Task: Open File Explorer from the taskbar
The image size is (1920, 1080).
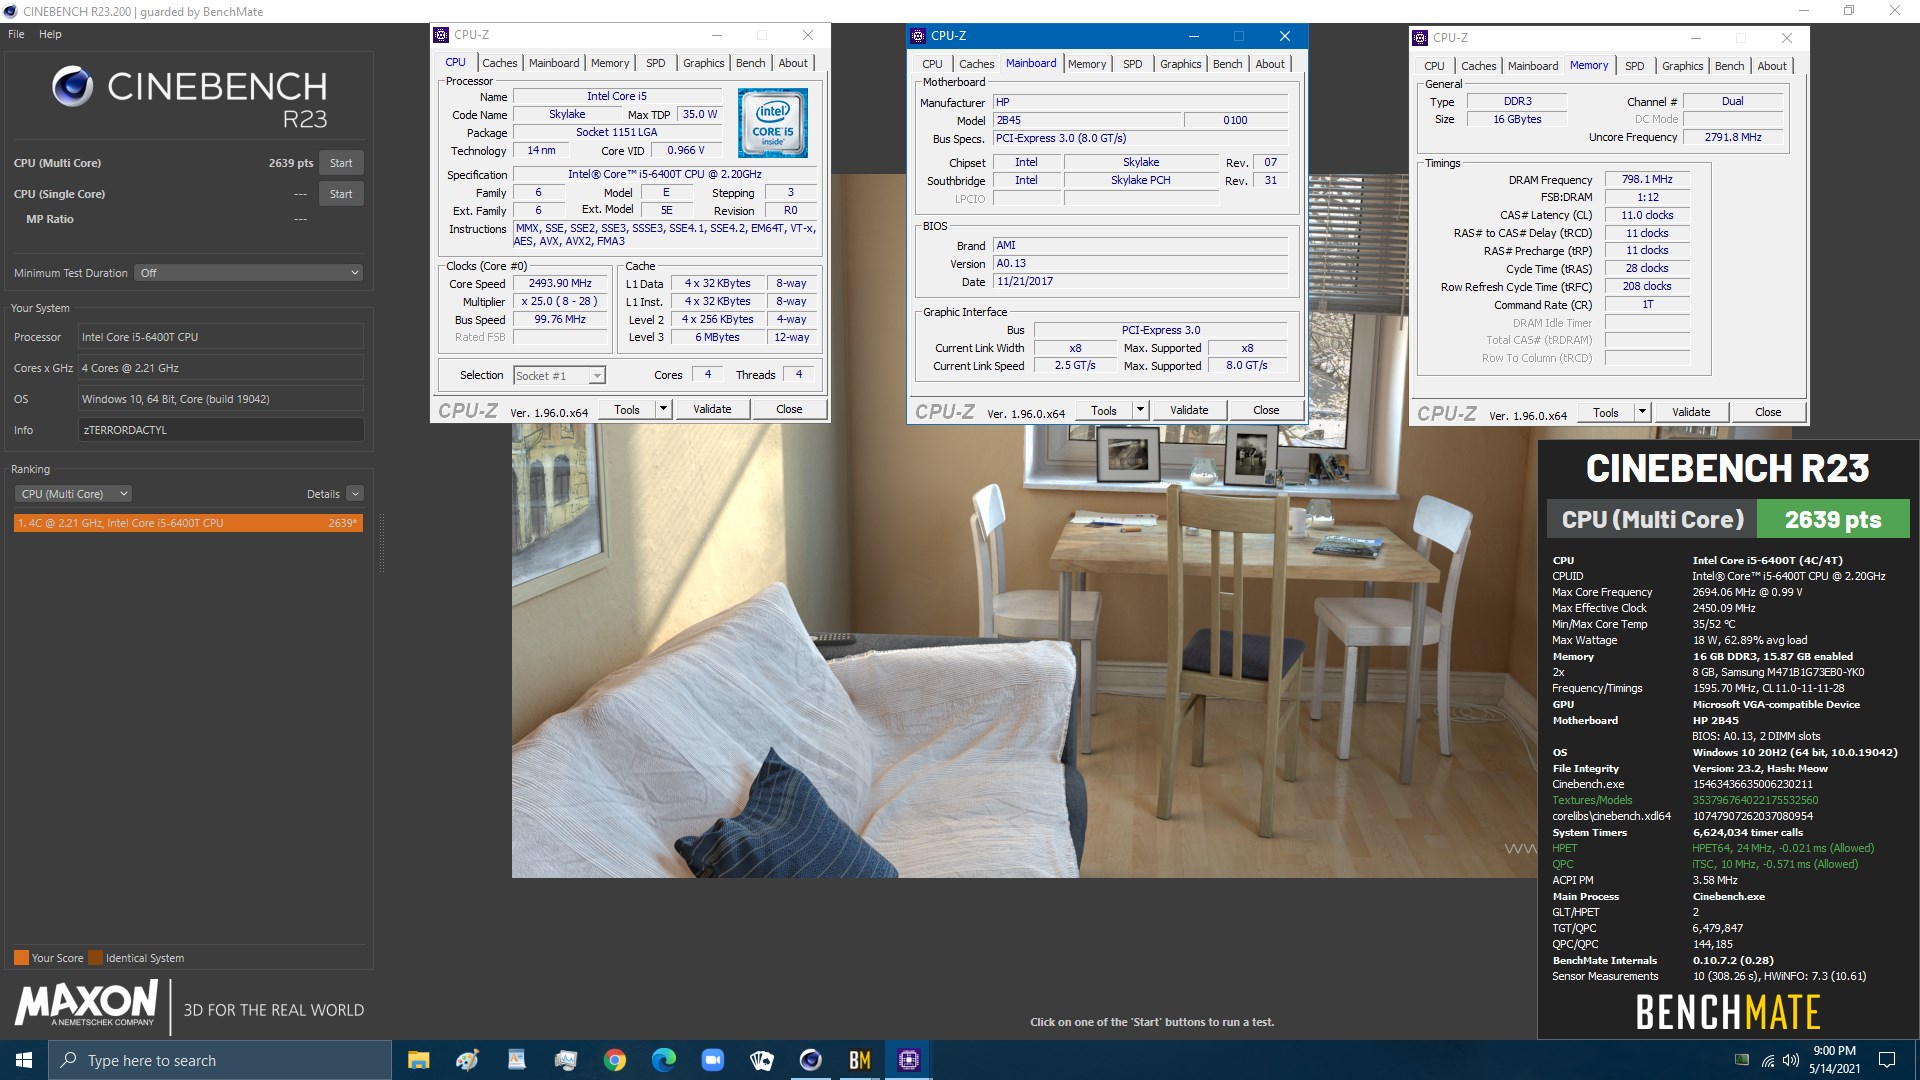Action: (418, 1060)
